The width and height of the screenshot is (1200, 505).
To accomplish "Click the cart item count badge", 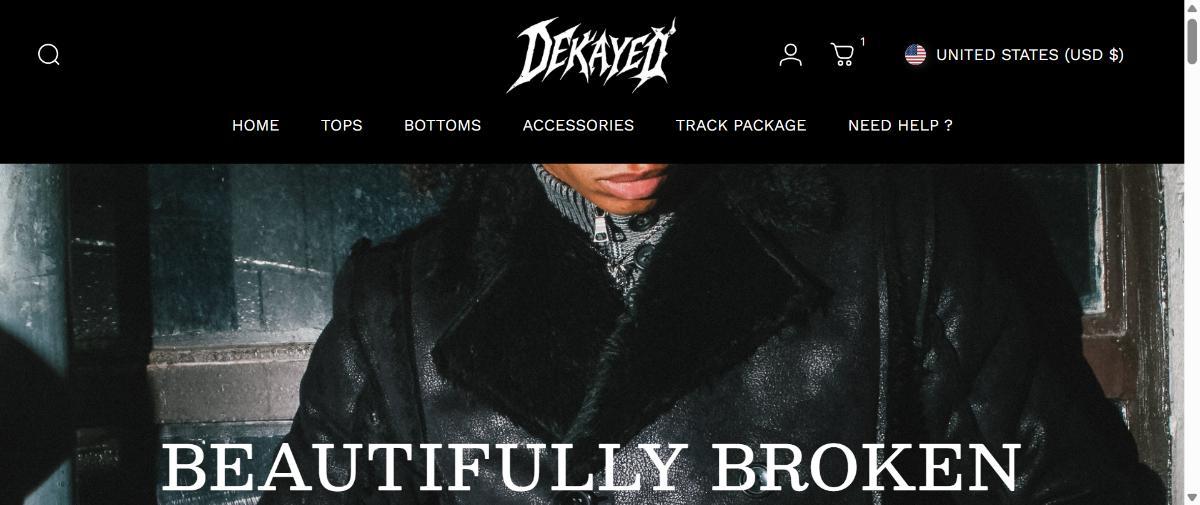I will 862,42.
